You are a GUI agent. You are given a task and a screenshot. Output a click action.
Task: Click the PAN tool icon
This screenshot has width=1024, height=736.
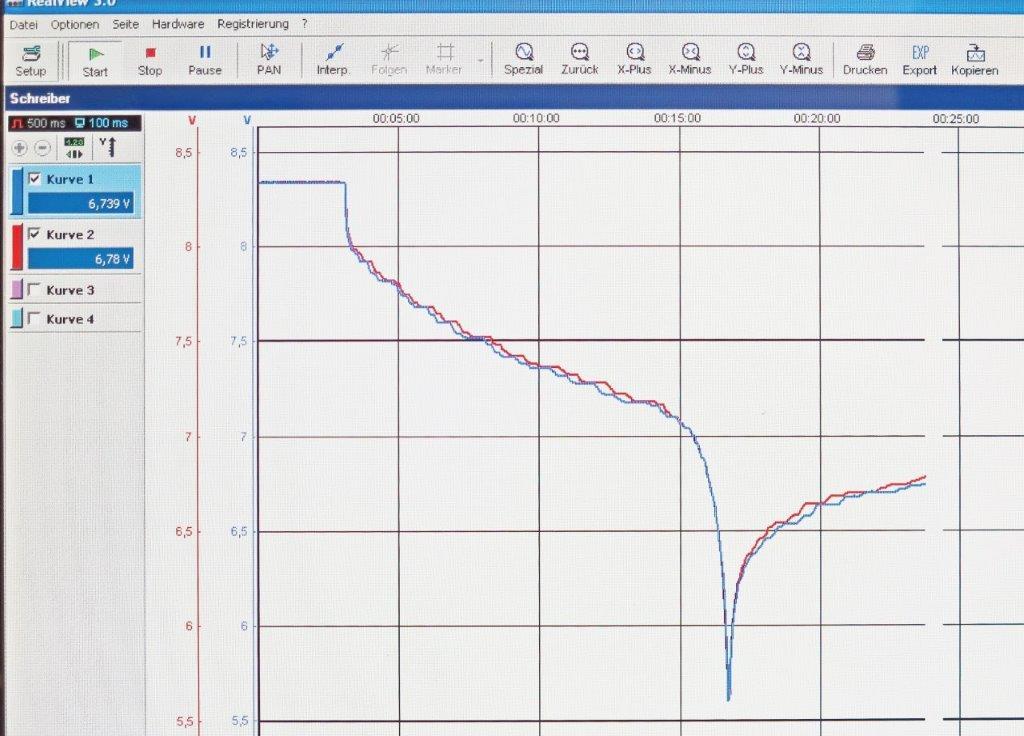pos(269,59)
